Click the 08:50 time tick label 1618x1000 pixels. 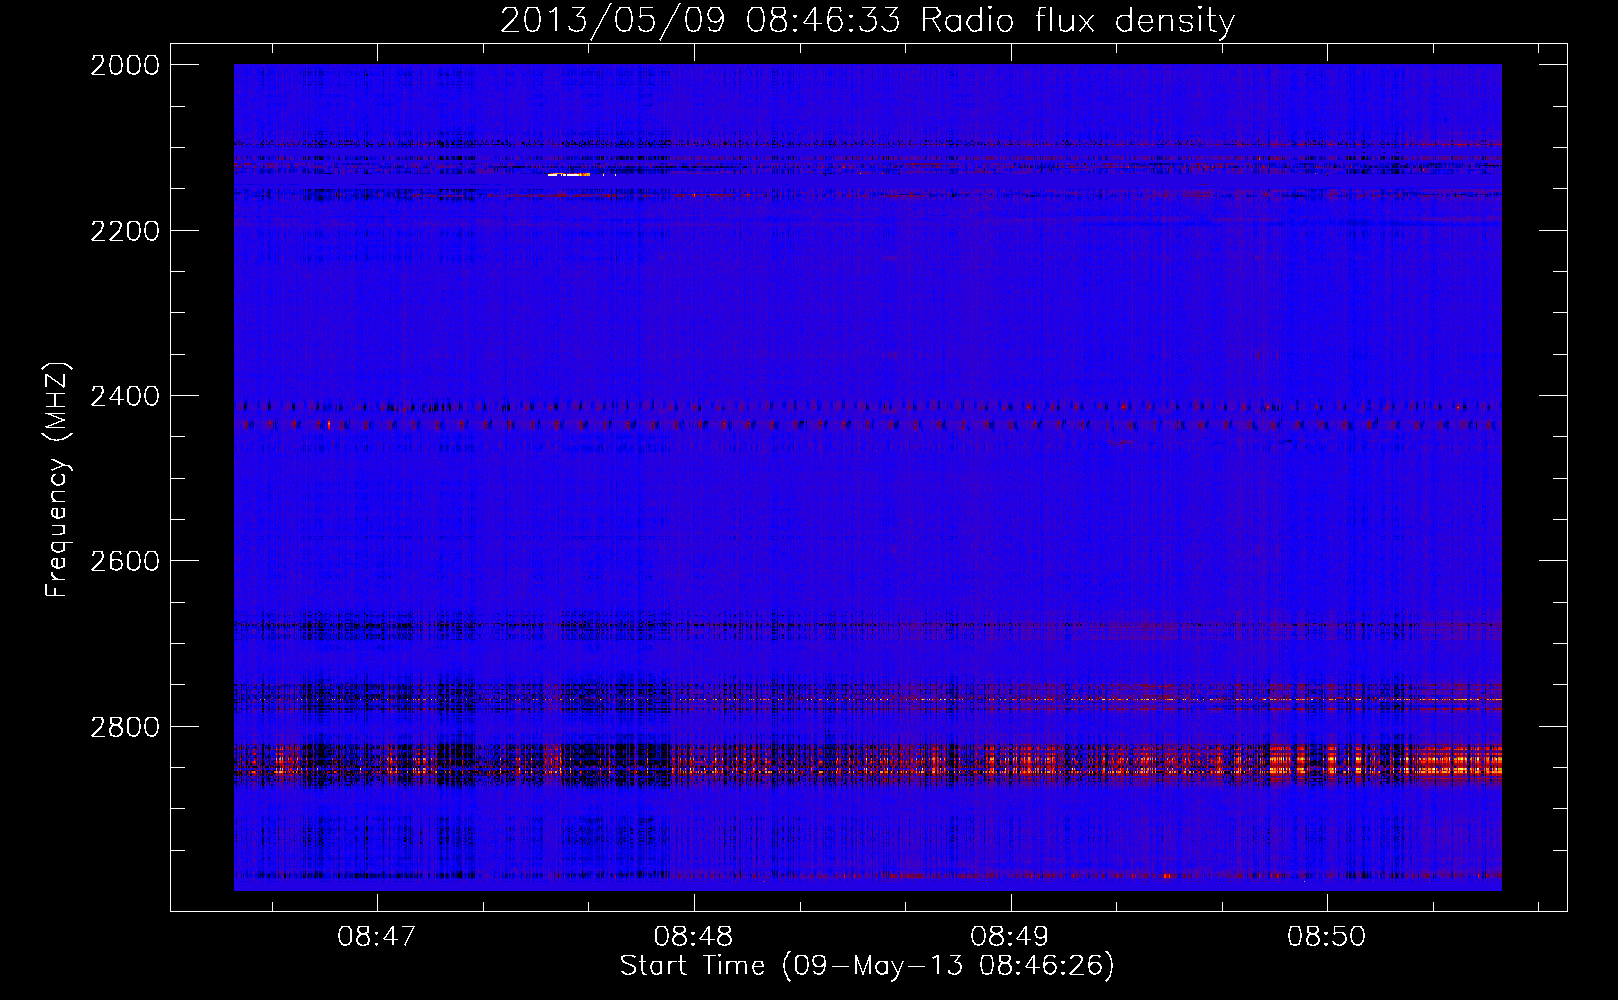point(1326,937)
